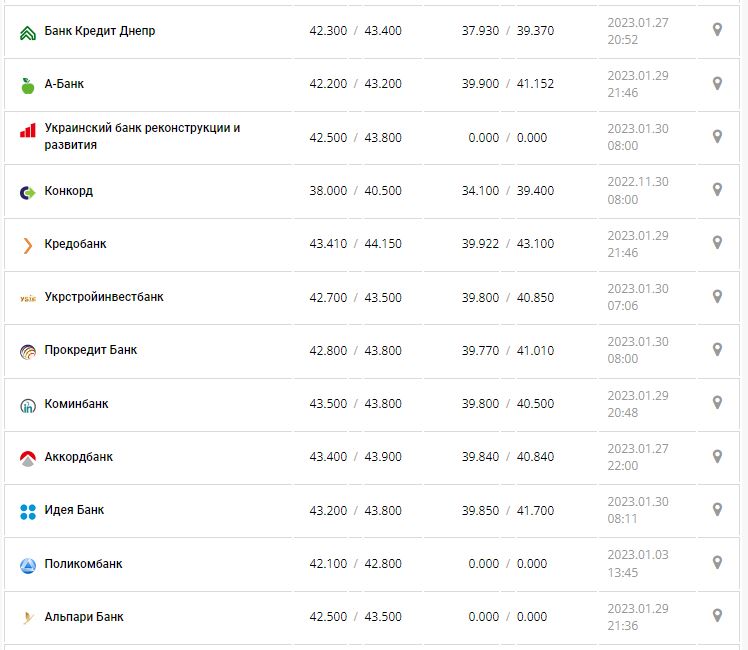Image resolution: width=748 pixels, height=650 pixels.
Task: Open the Укрстройинвестбанк bank link
Action: 104,297
